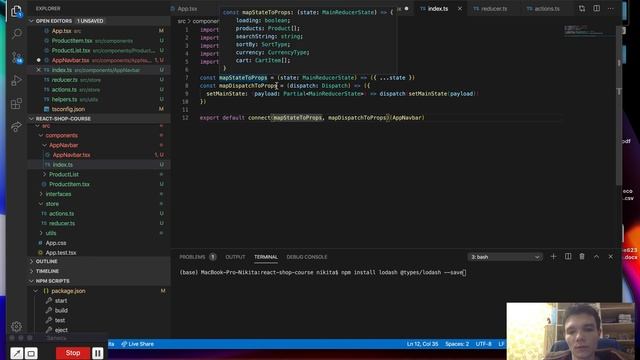
Task: Collapse the REACT-SHOP-COURSE section
Action: point(98,118)
